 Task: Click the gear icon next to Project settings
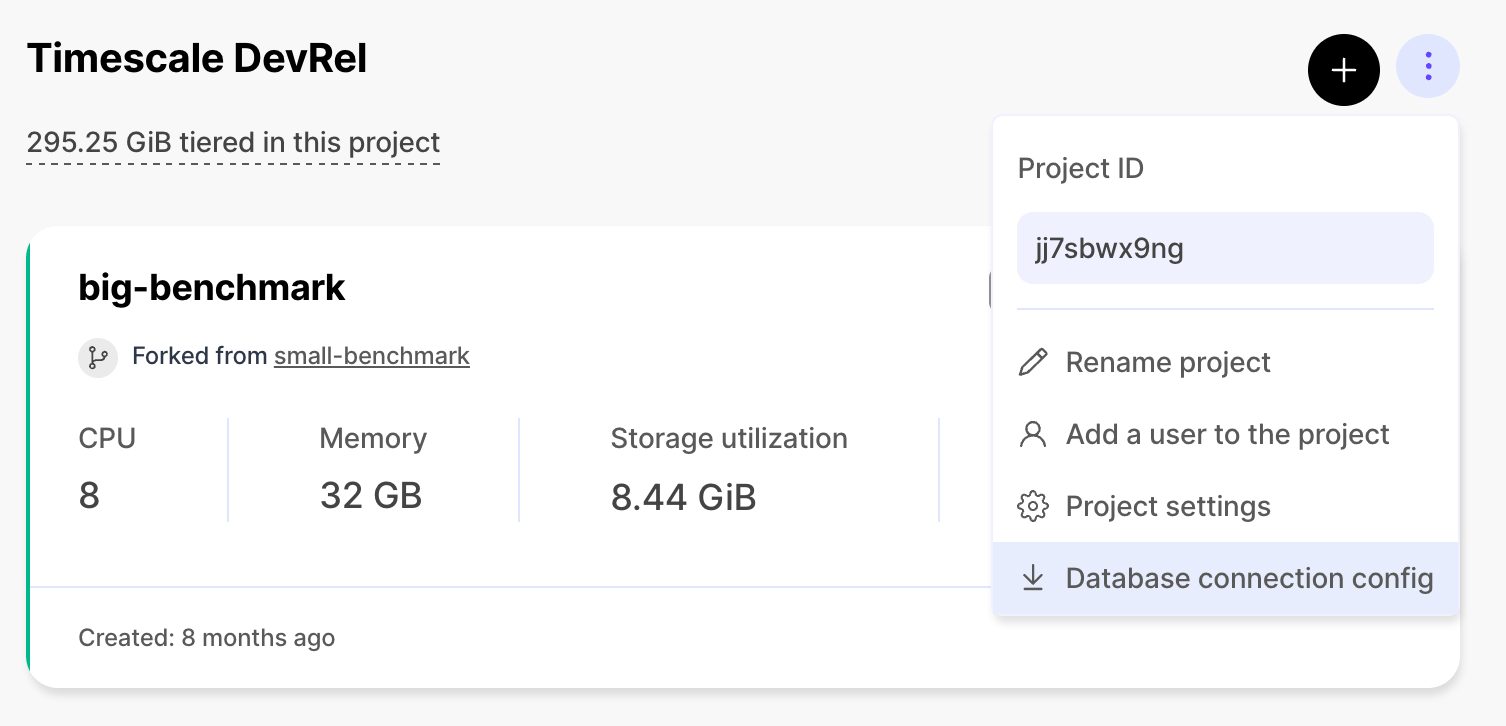(1033, 506)
